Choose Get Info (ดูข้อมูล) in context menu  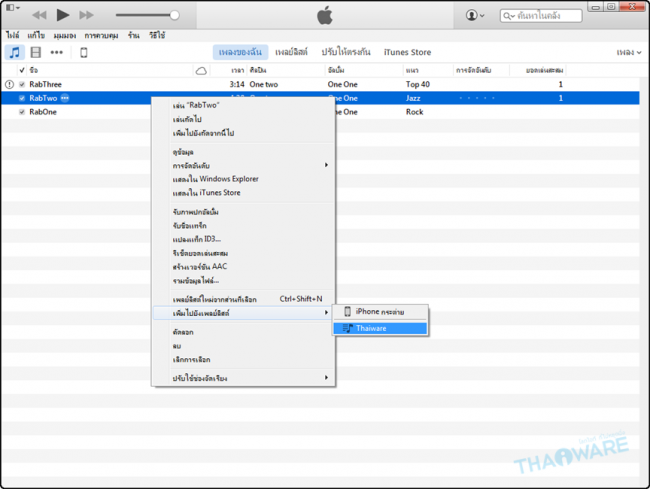[x=244, y=152]
